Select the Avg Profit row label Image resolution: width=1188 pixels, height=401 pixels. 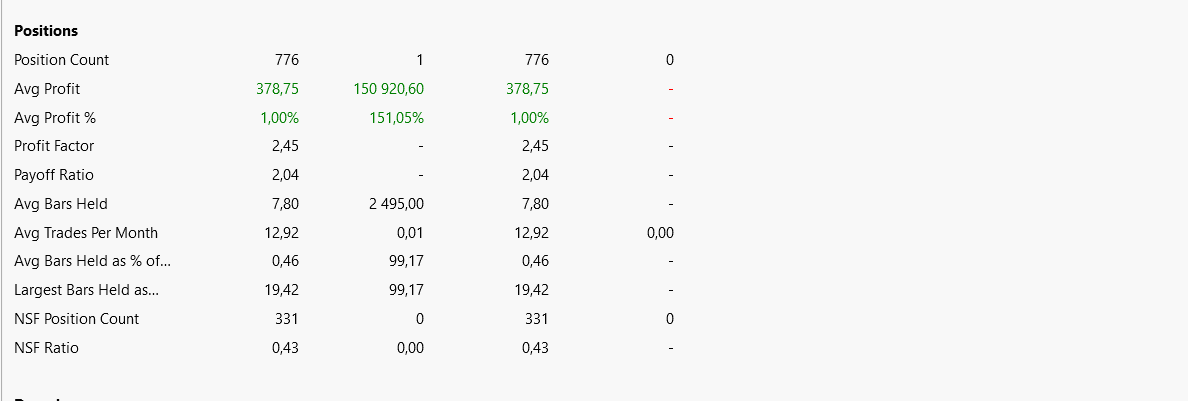pyautogui.click(x=42, y=89)
